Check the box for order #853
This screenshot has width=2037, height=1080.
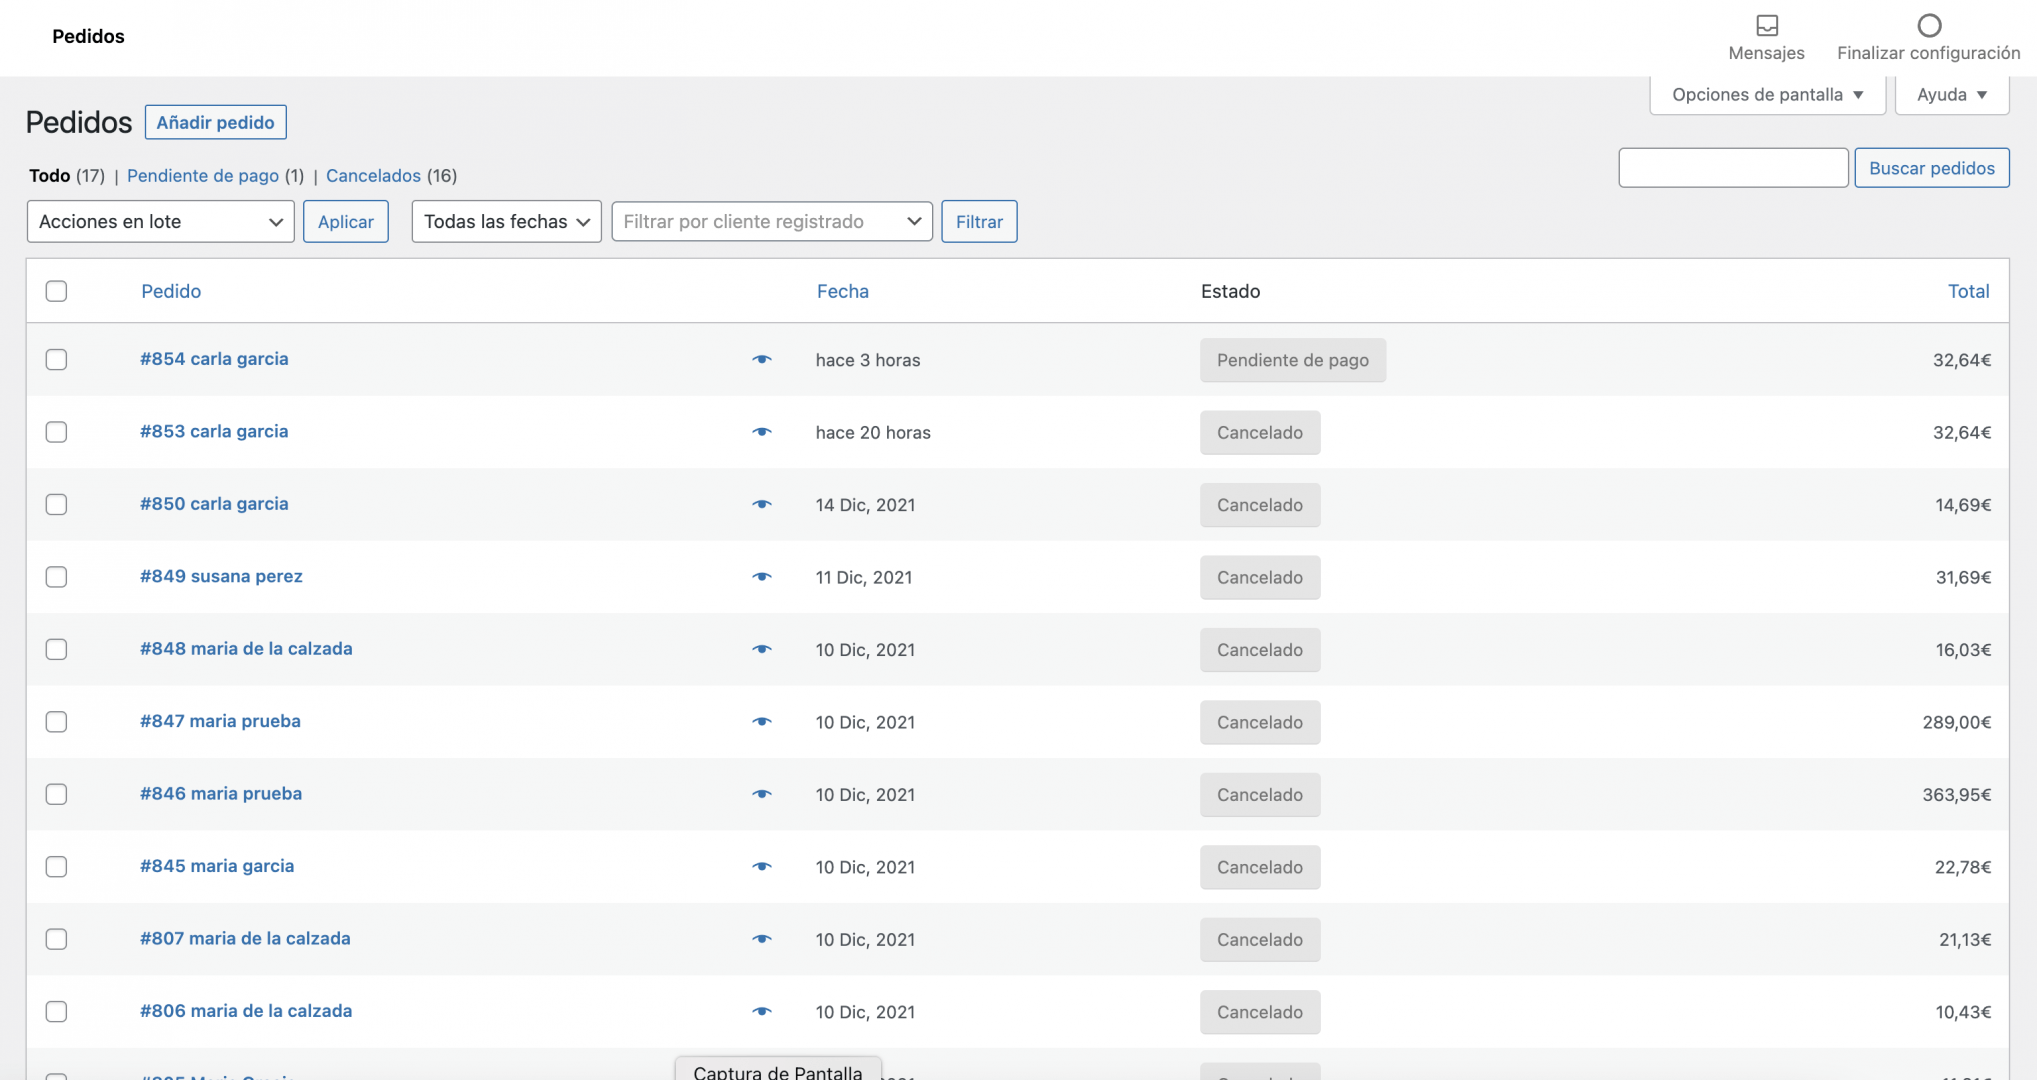[x=56, y=432]
